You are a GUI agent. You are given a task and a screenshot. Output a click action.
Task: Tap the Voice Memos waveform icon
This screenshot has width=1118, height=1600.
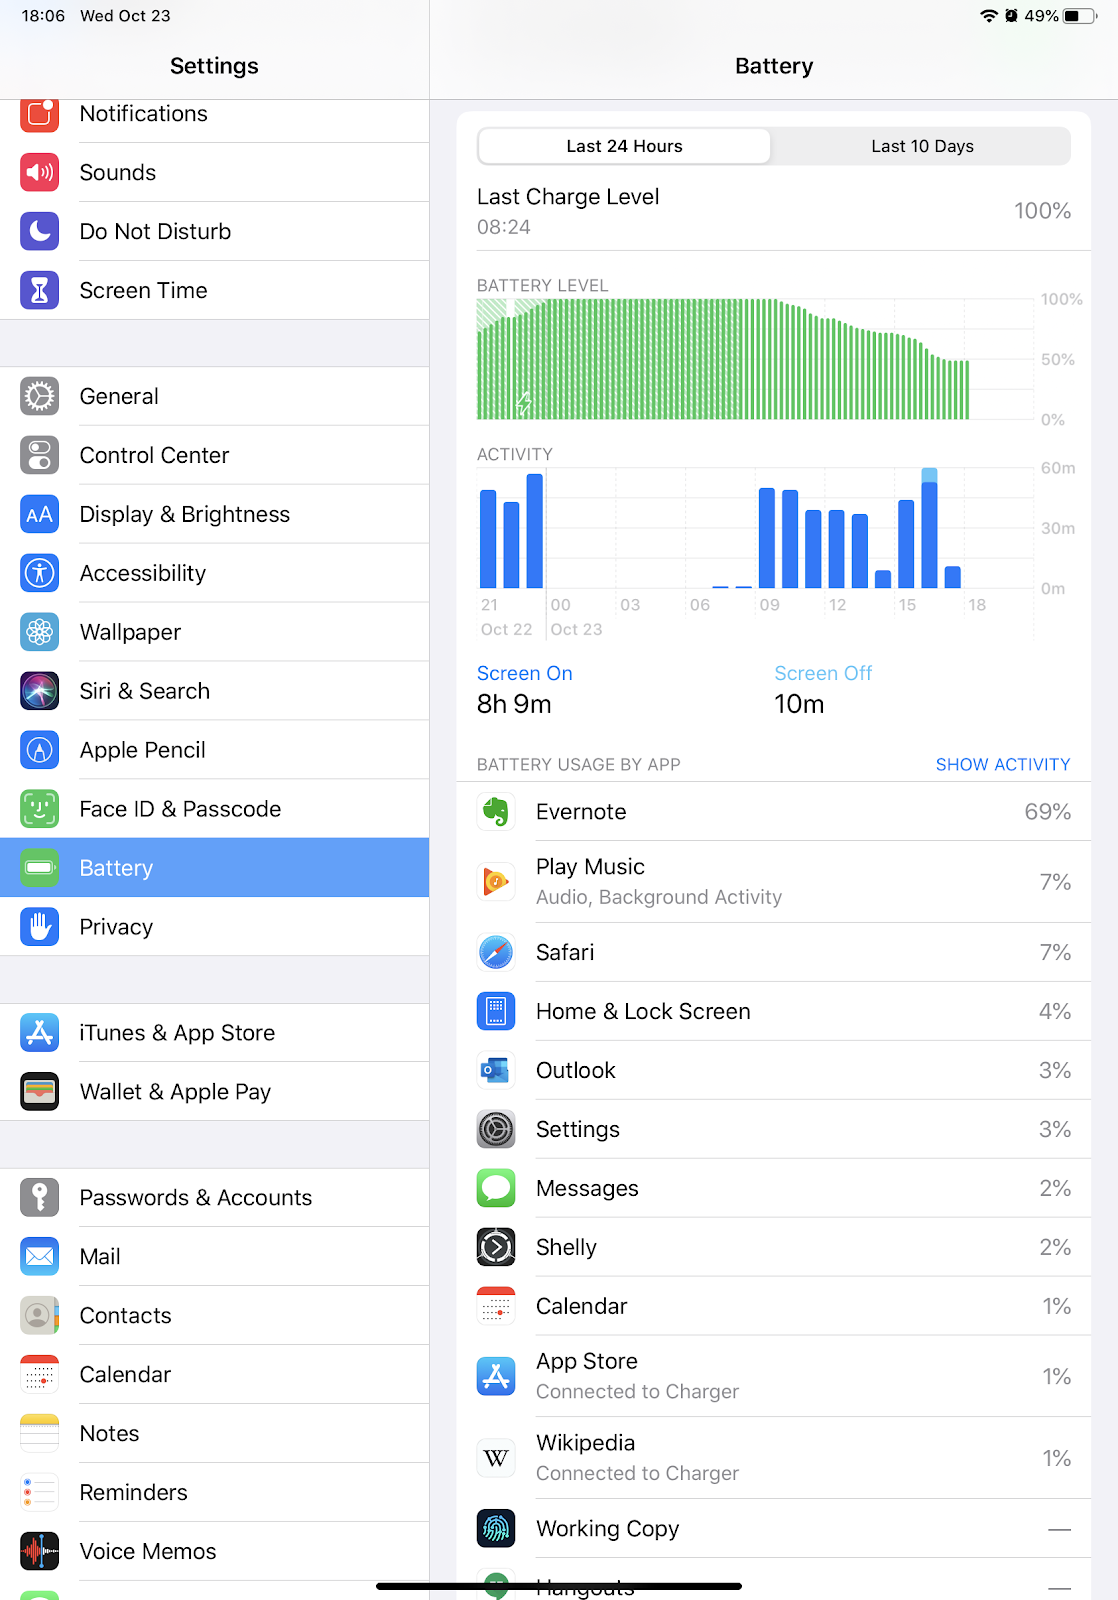click(39, 1551)
